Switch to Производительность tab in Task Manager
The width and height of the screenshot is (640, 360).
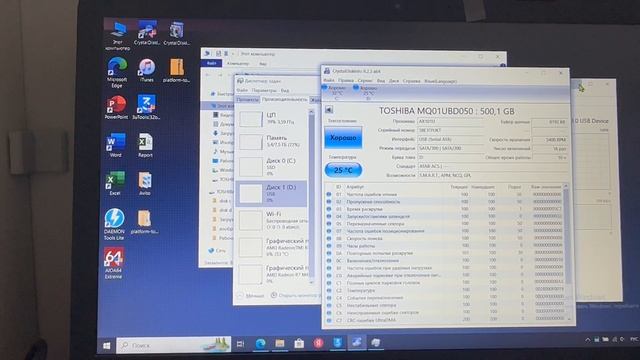point(284,99)
